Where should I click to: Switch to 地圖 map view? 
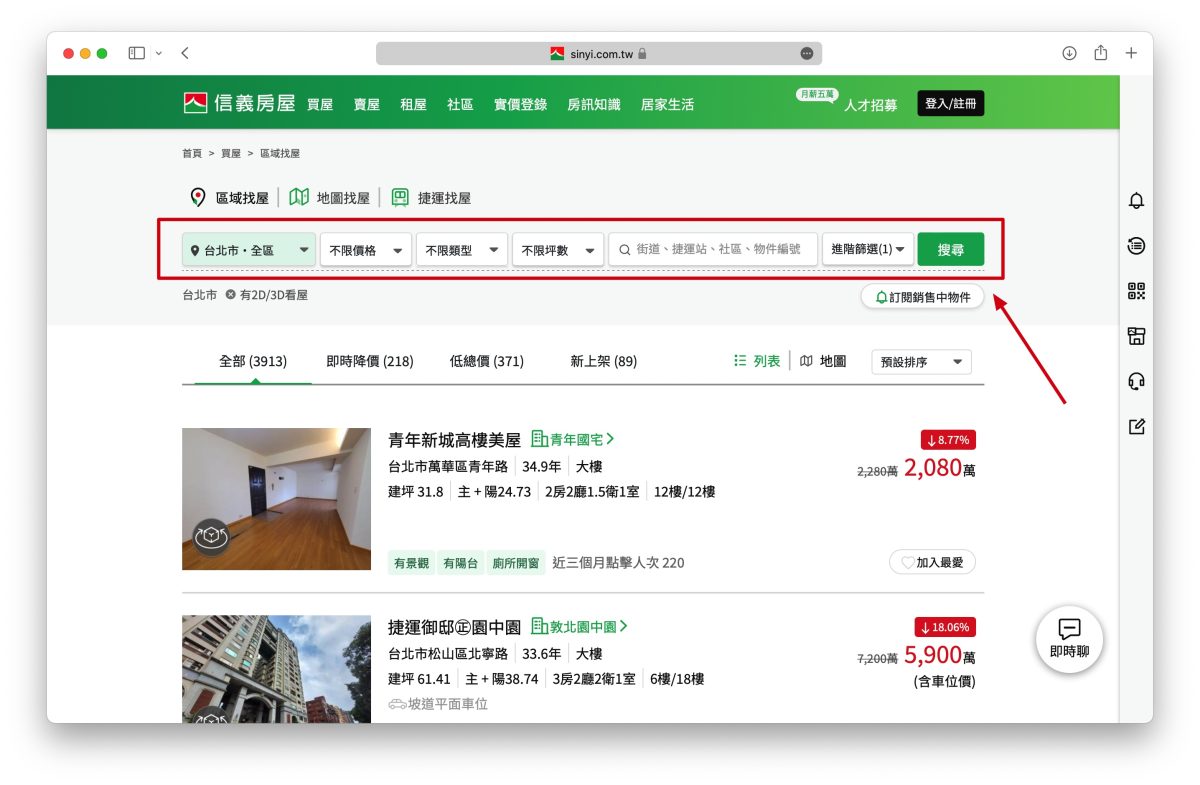[x=823, y=361]
